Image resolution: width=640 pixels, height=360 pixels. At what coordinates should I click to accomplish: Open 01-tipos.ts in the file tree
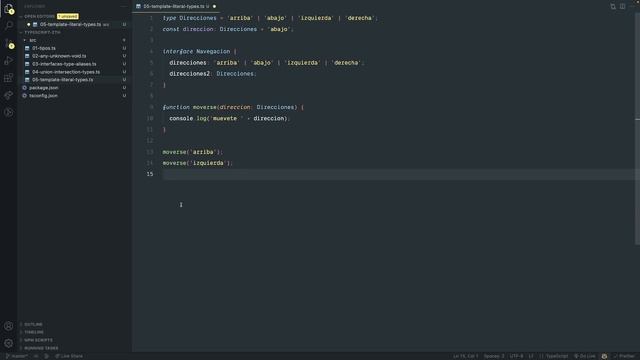coord(44,48)
